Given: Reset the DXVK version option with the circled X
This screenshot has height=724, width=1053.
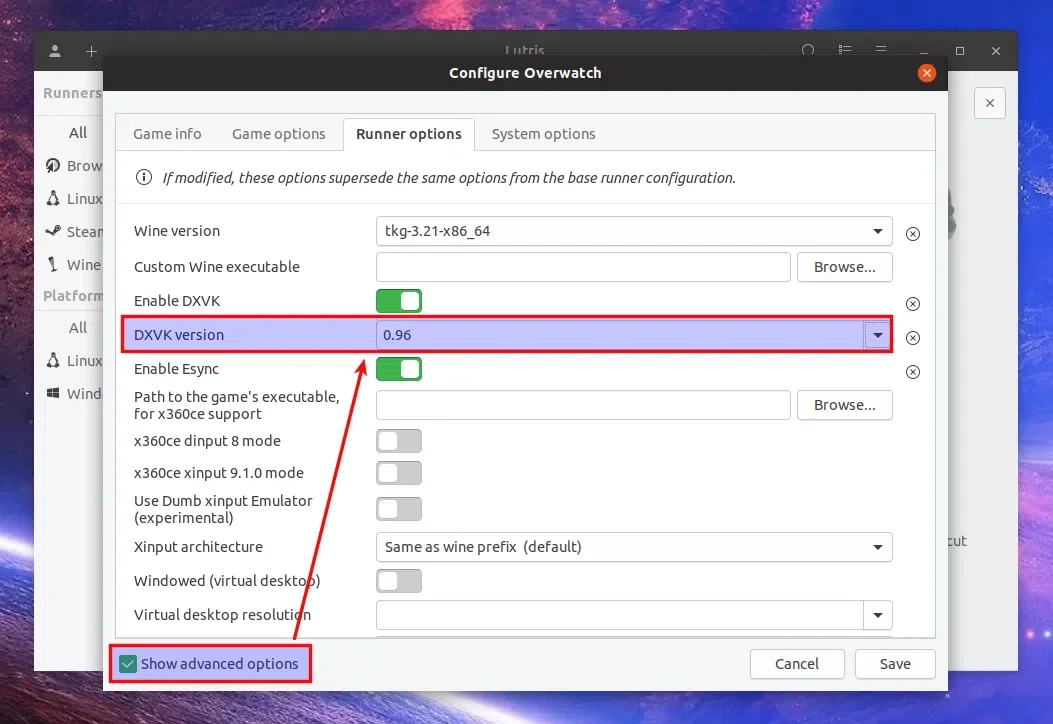Looking at the screenshot, I should coord(913,338).
